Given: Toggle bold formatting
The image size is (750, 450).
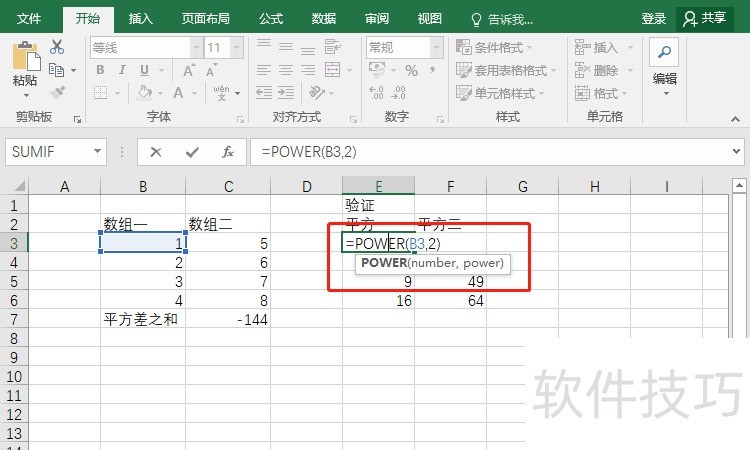Looking at the screenshot, I should (100, 70).
